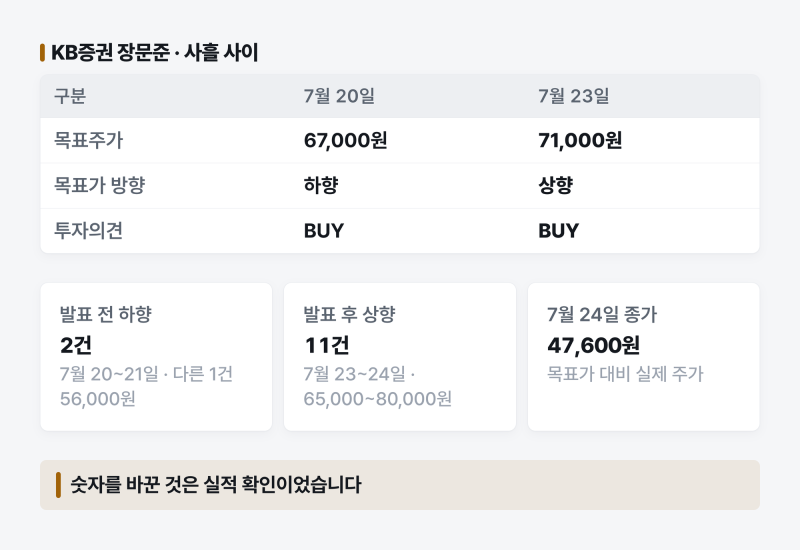
Task: Click the 47,600원 closing price
Action: (593, 345)
